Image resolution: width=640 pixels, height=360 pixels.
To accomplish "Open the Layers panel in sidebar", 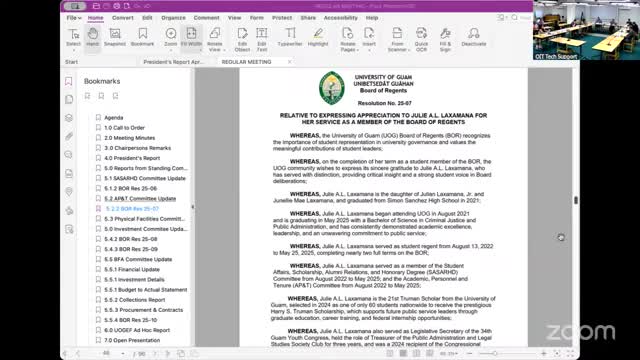I will 69,118.
